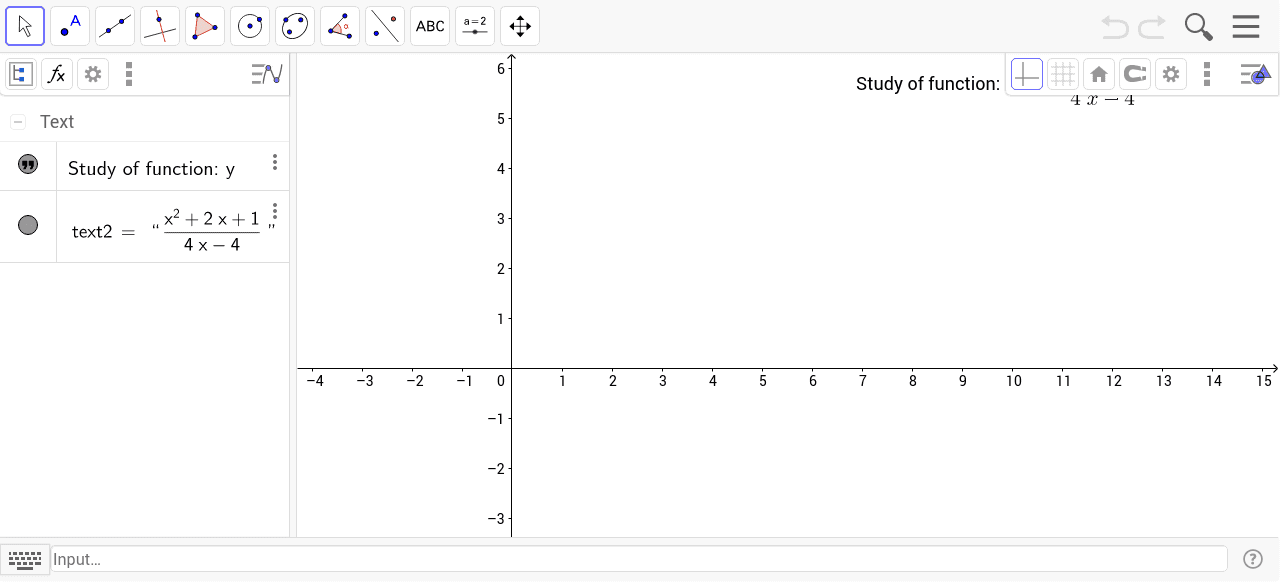Image resolution: width=1280 pixels, height=582 pixels.
Task: Open algebra panel three-dot menu
Action: click(x=129, y=74)
